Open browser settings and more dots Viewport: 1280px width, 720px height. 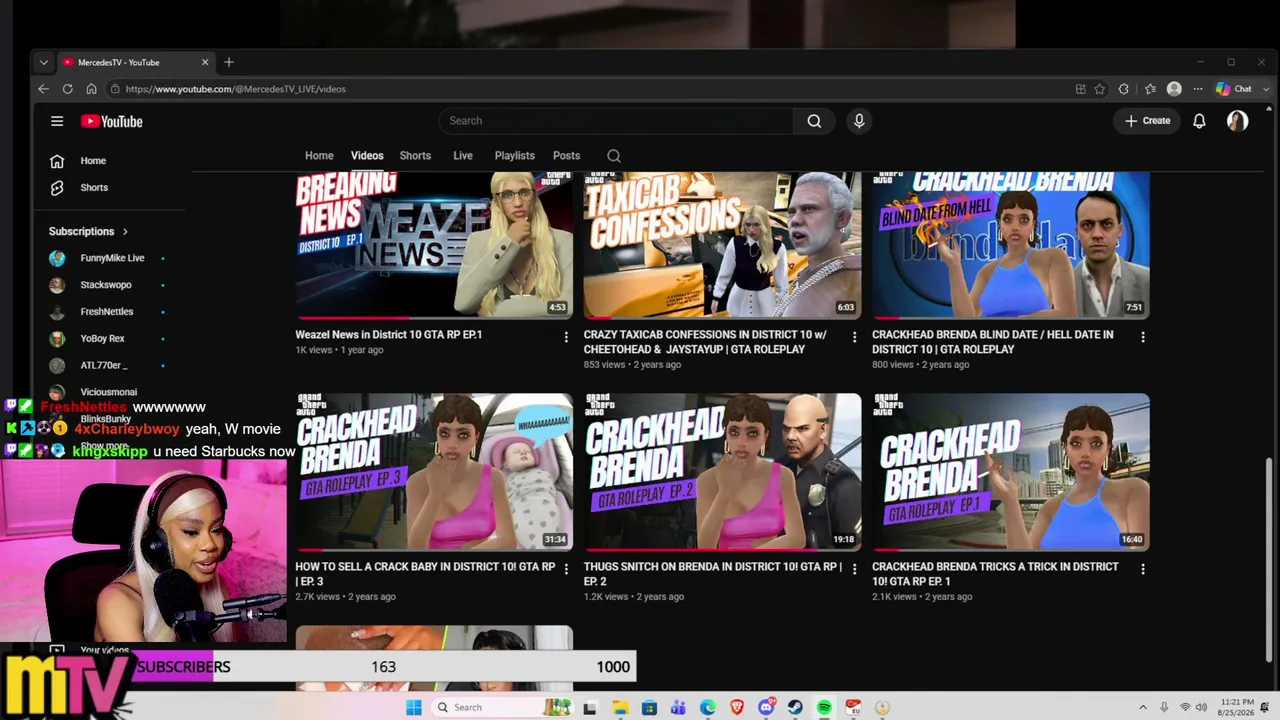click(1197, 89)
